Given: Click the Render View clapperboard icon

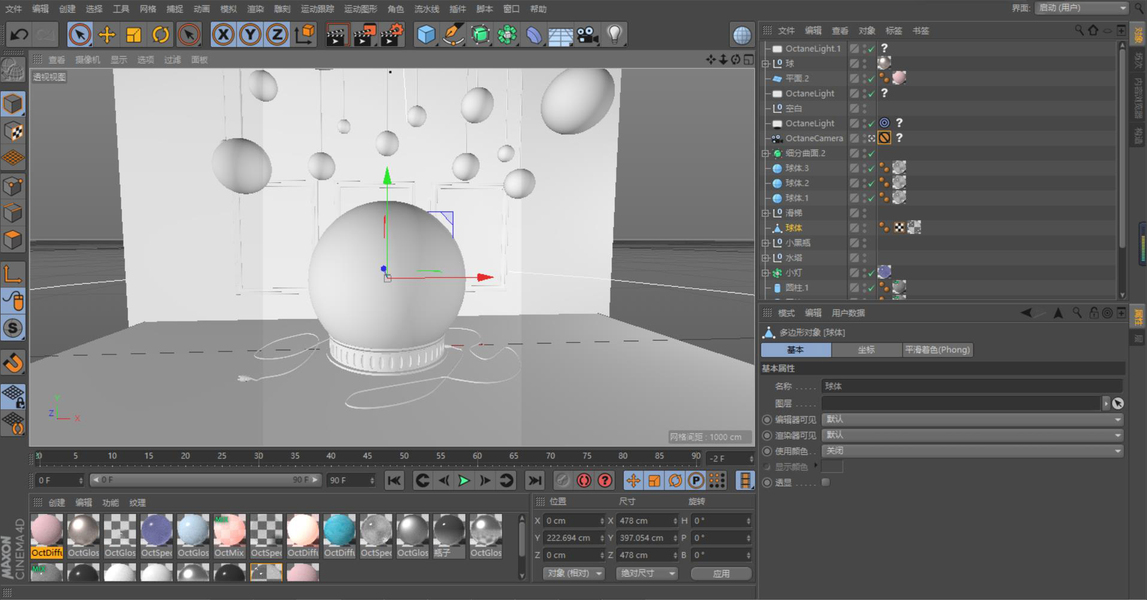Looking at the screenshot, I should click(x=336, y=34).
